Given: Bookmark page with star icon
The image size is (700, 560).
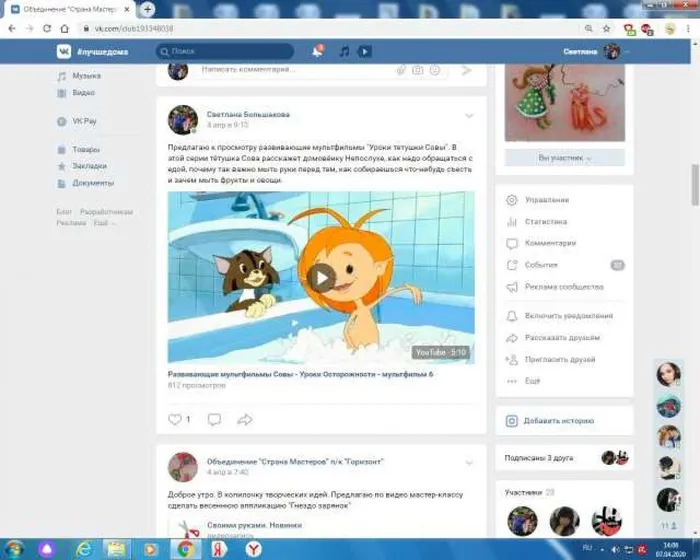Looking at the screenshot, I should [606, 29].
